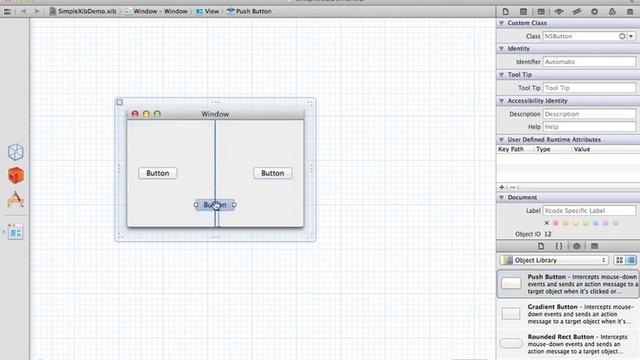
Task: Show the File Template library
Action: (541, 246)
